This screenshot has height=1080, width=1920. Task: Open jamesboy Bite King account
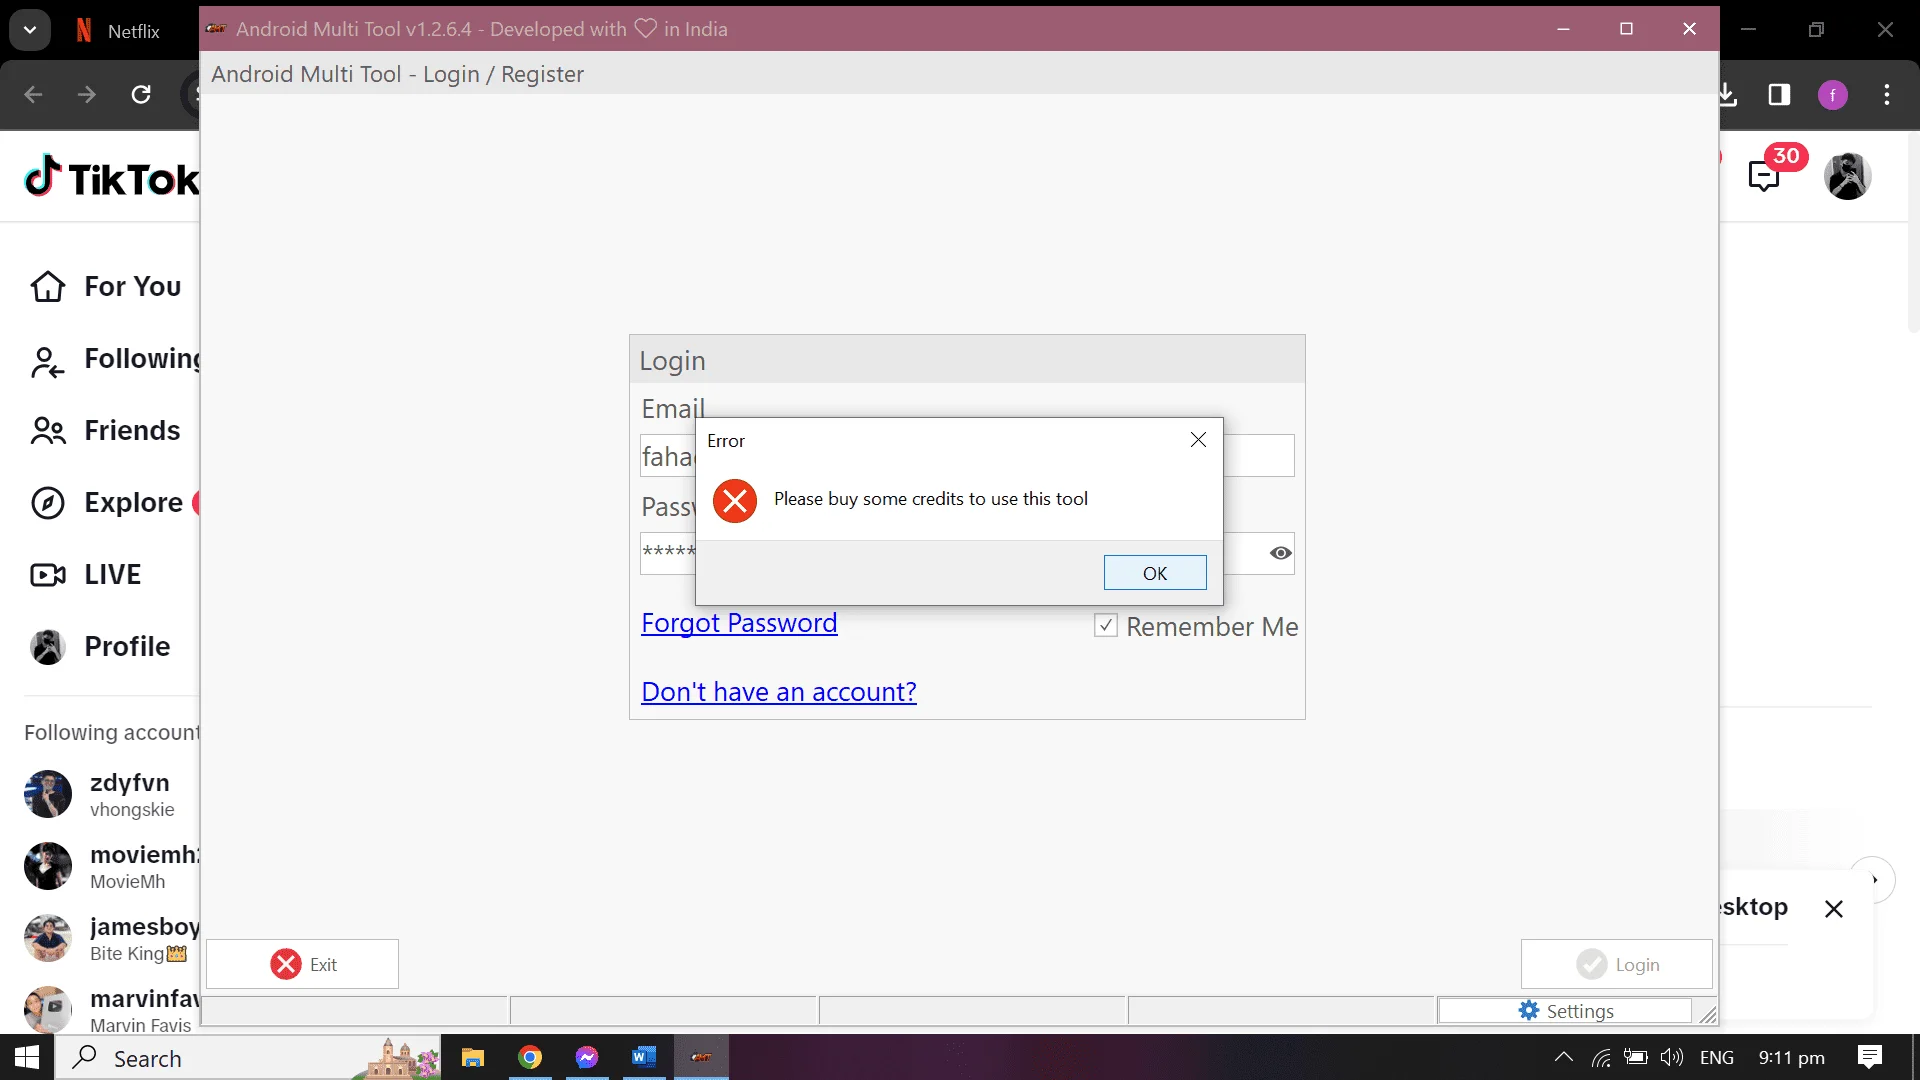(112, 938)
